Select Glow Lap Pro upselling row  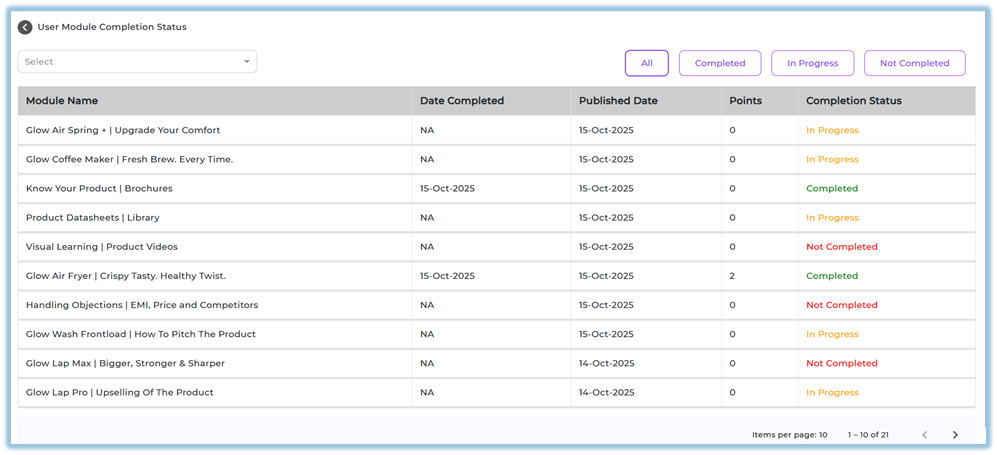[x=120, y=393]
